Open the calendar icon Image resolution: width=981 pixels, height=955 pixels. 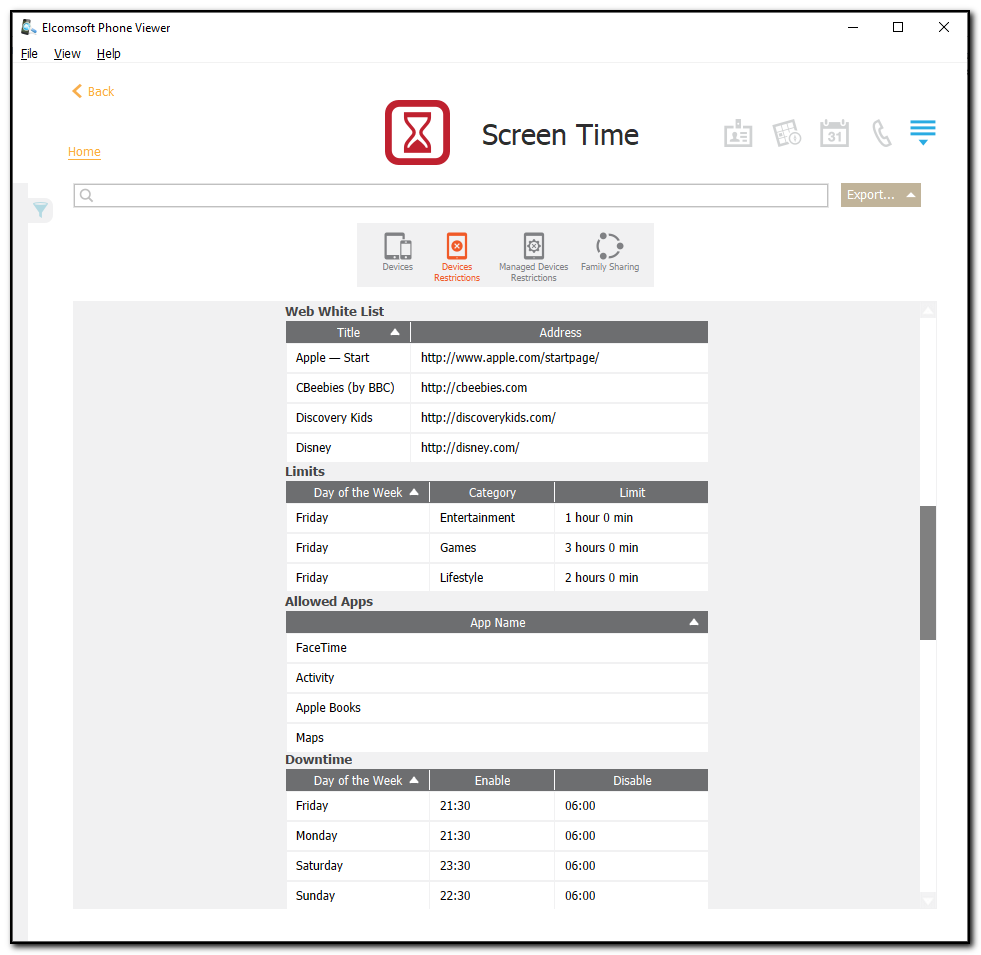click(834, 132)
